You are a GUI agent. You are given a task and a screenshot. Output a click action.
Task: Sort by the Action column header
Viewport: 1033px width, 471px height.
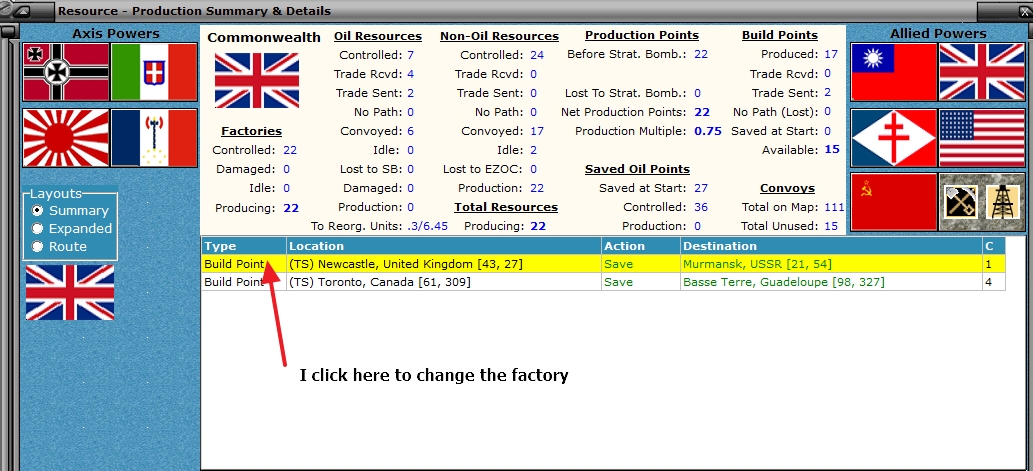pos(641,246)
